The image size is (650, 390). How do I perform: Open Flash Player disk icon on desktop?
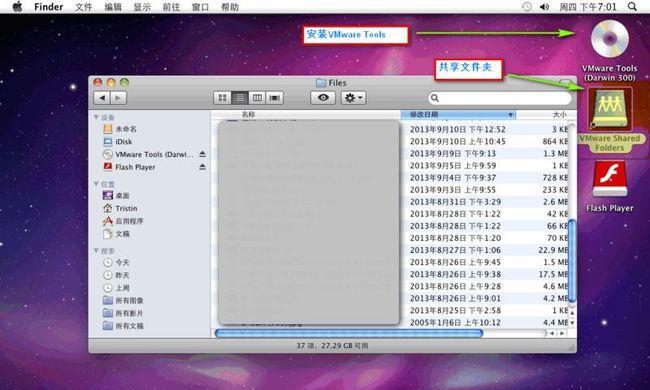[609, 179]
